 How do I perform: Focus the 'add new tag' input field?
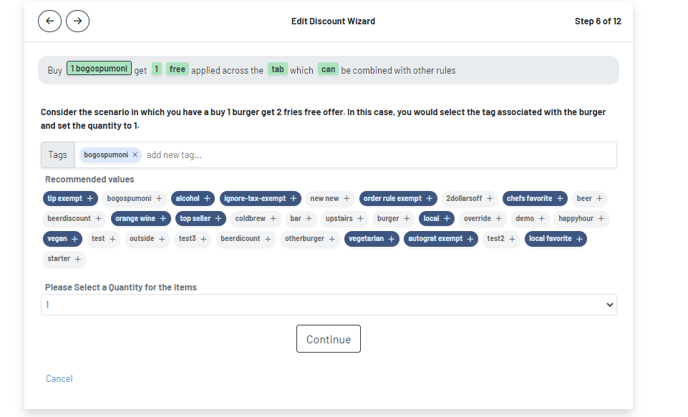pos(300,155)
